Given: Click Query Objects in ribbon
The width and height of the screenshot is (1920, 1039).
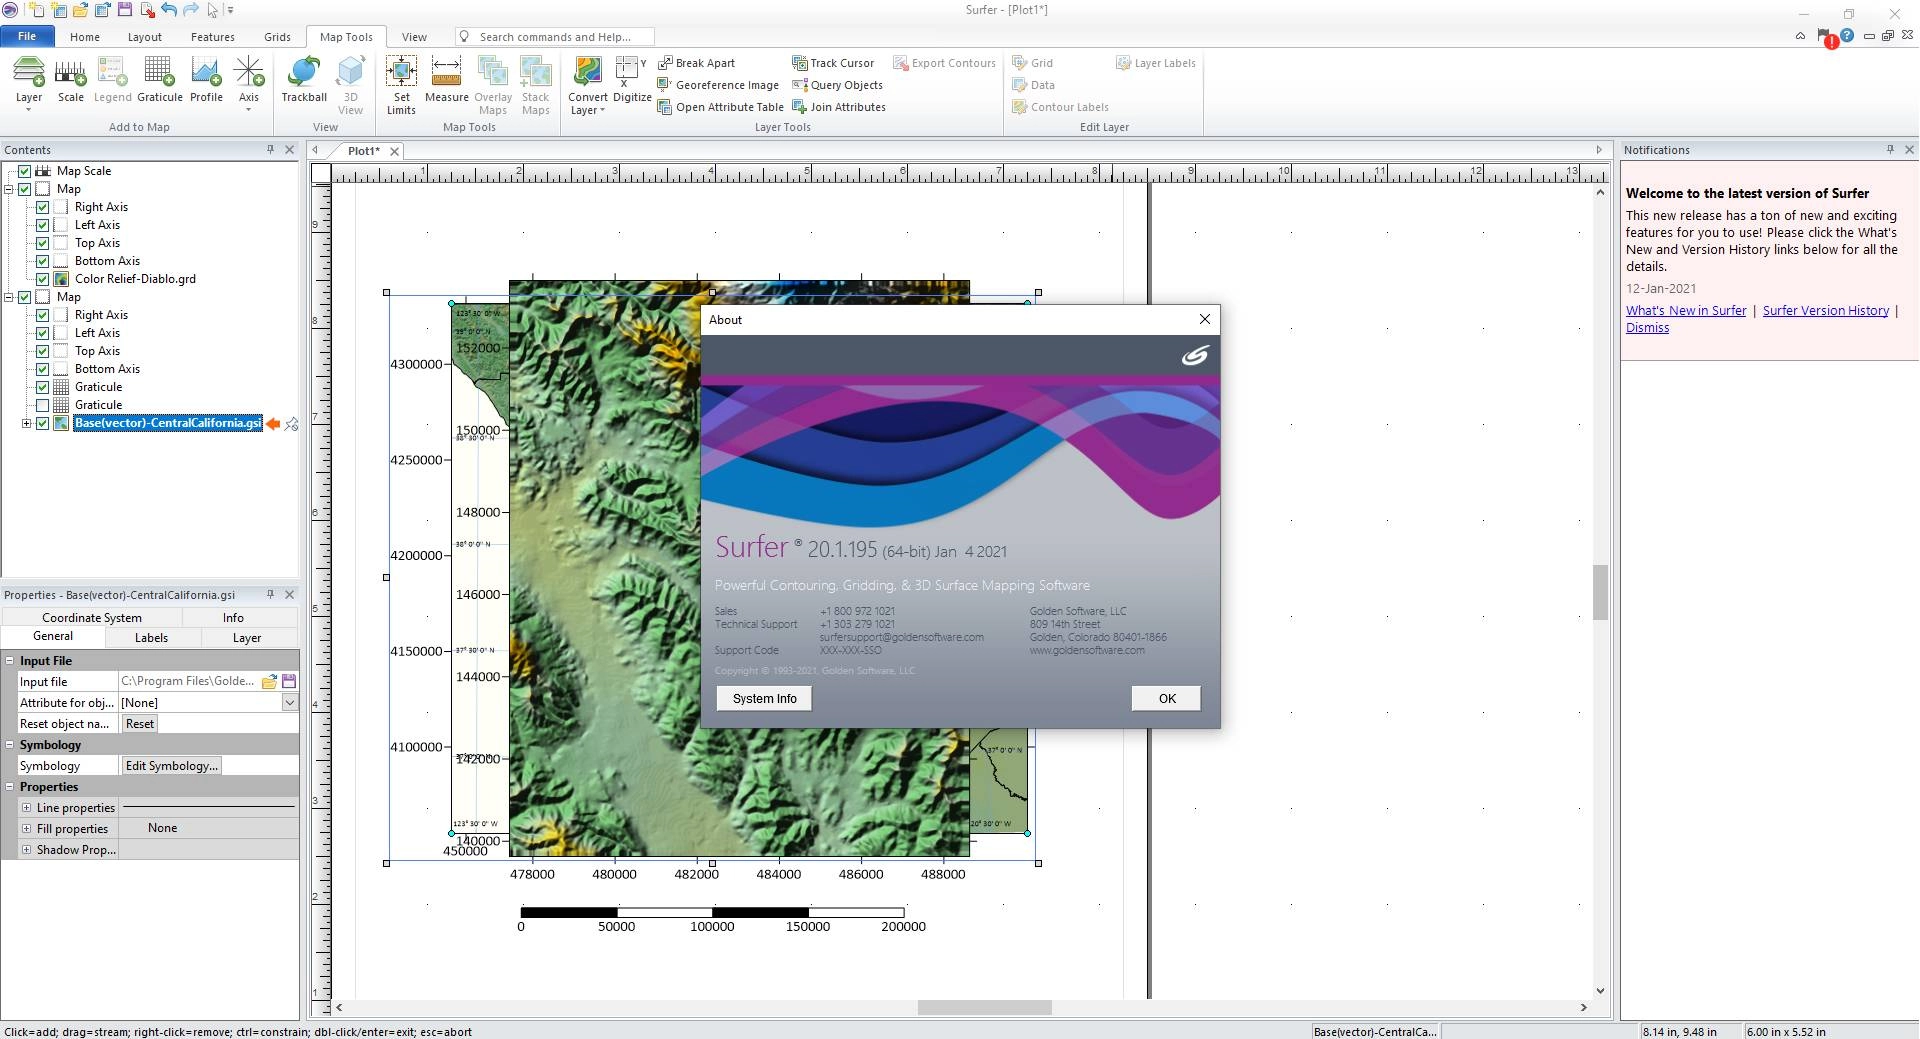Looking at the screenshot, I should pos(837,85).
